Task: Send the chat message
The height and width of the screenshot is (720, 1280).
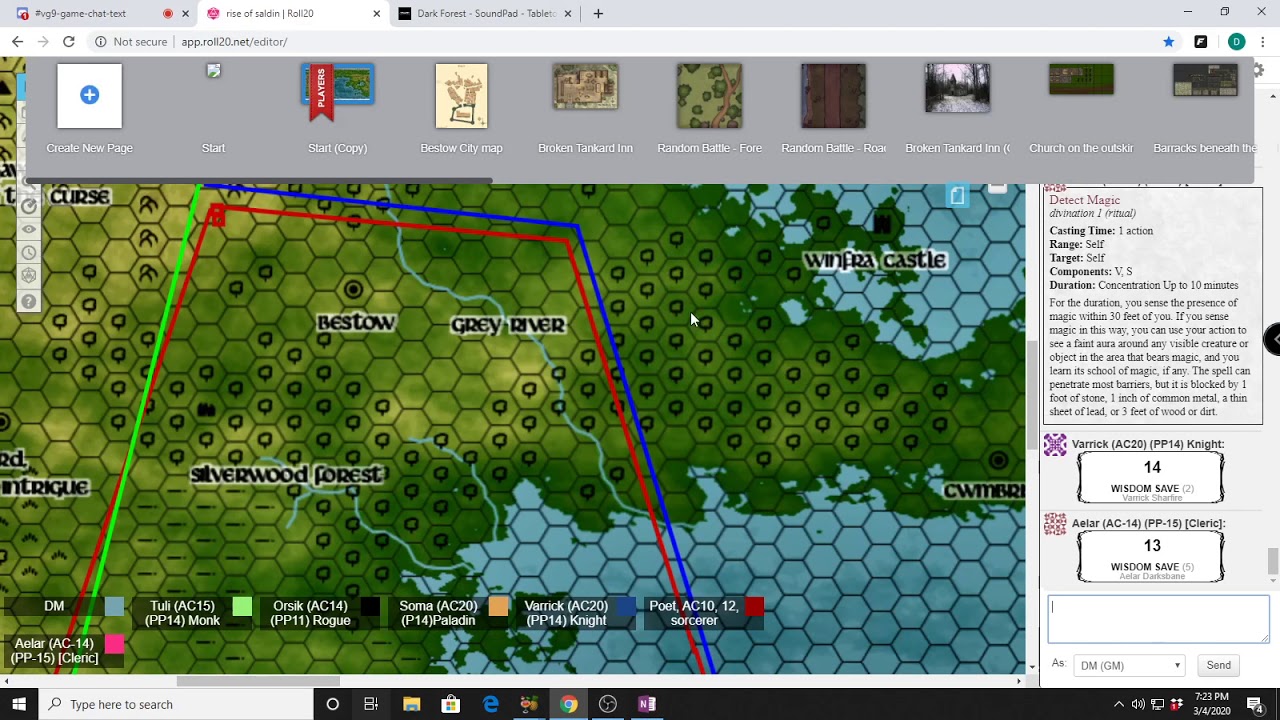Action: [x=1218, y=665]
